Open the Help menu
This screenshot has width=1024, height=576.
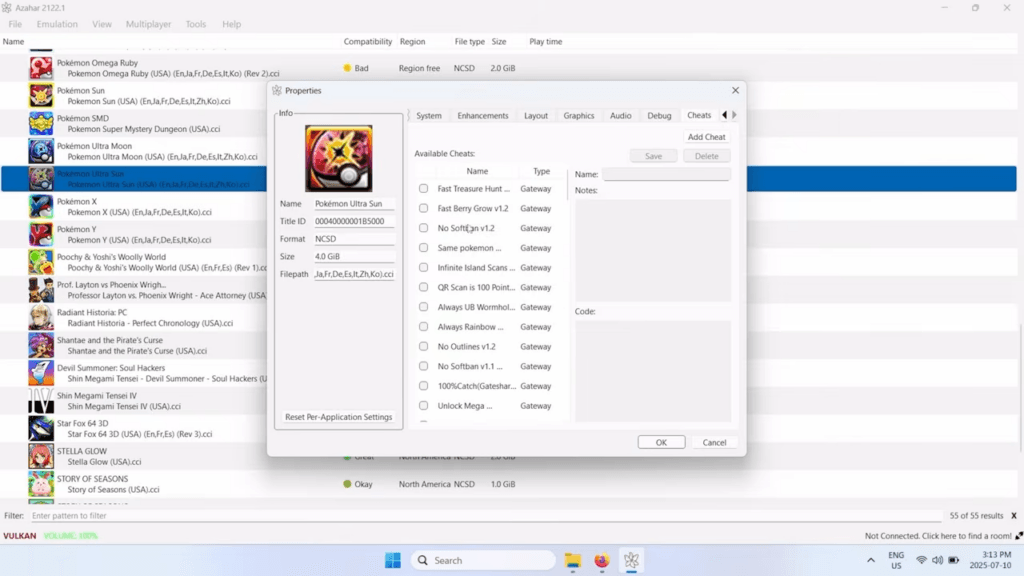pyautogui.click(x=231, y=24)
